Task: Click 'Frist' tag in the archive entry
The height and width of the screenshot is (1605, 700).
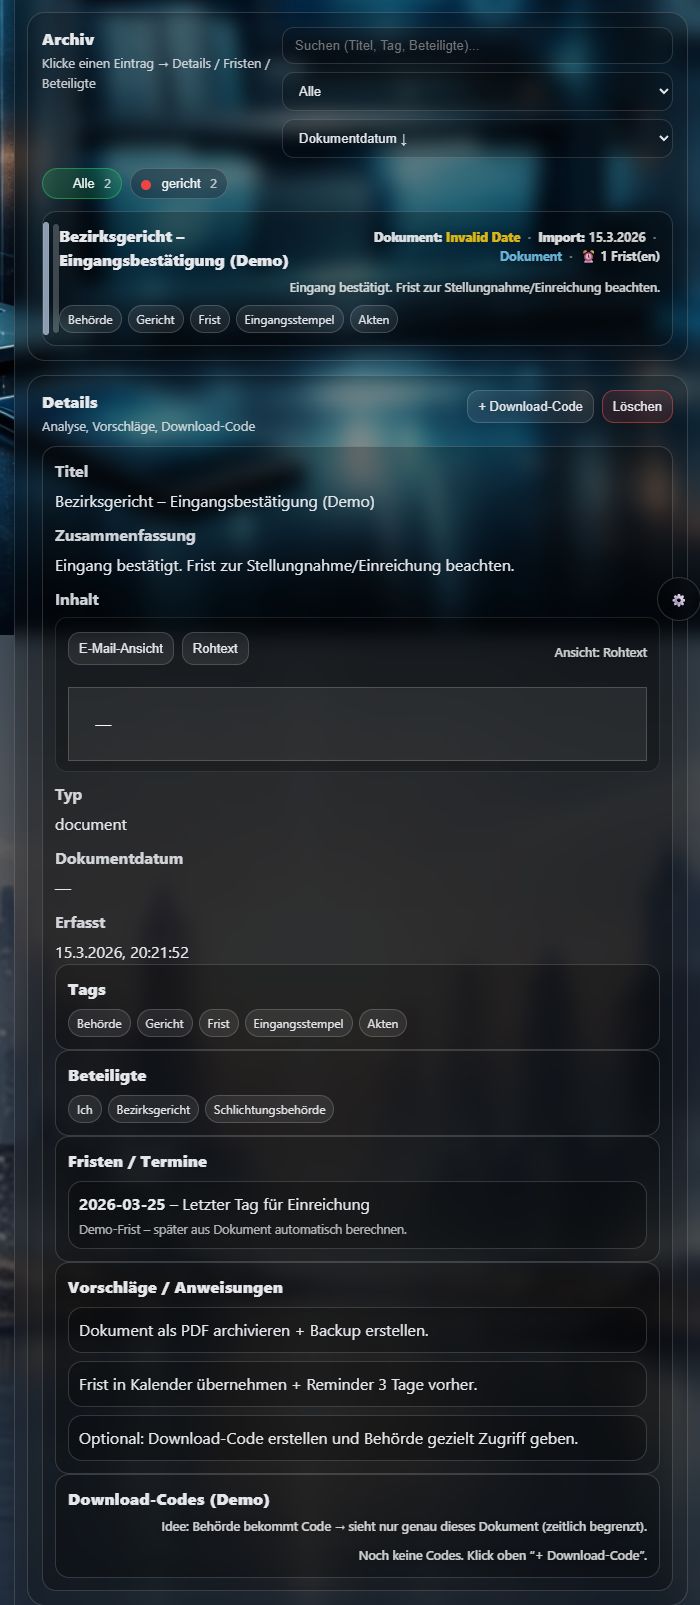Action: (x=210, y=320)
